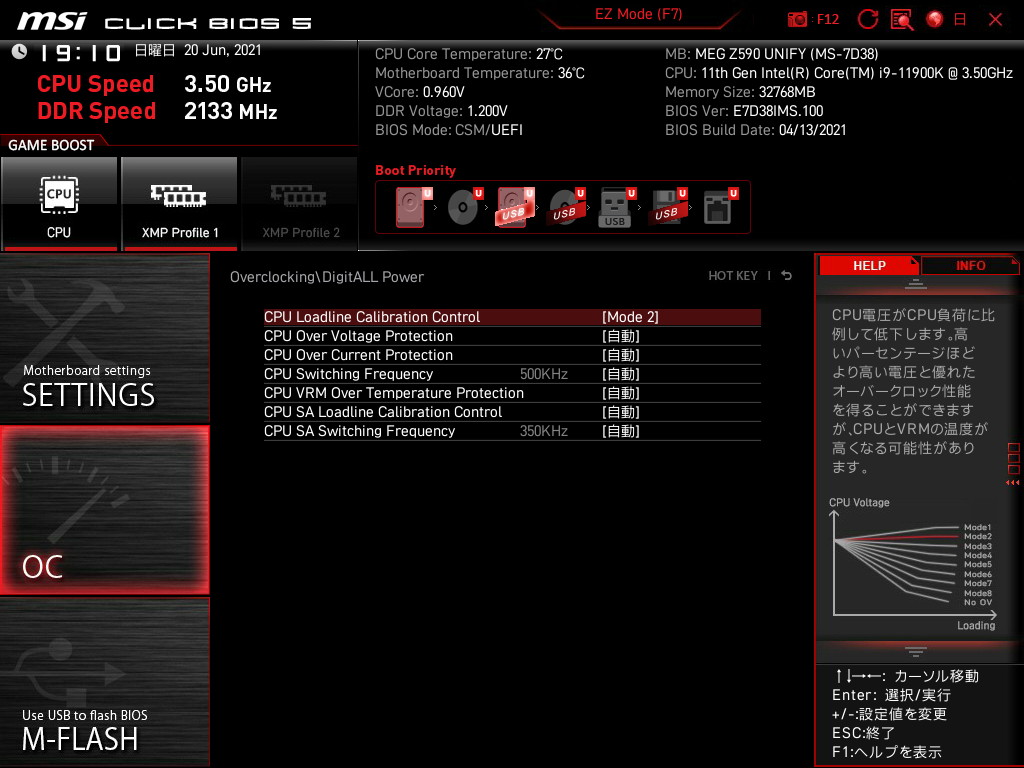Enable XMP Profile 2

pos(300,204)
